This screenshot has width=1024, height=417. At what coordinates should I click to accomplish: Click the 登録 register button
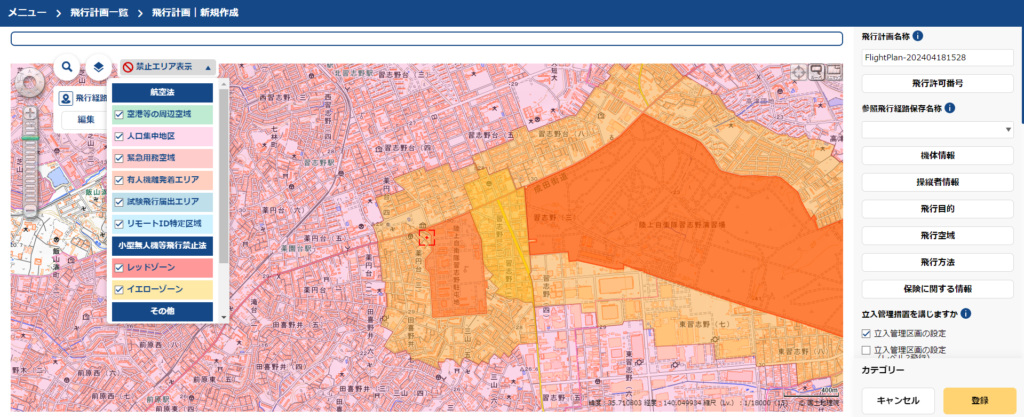[x=979, y=400]
